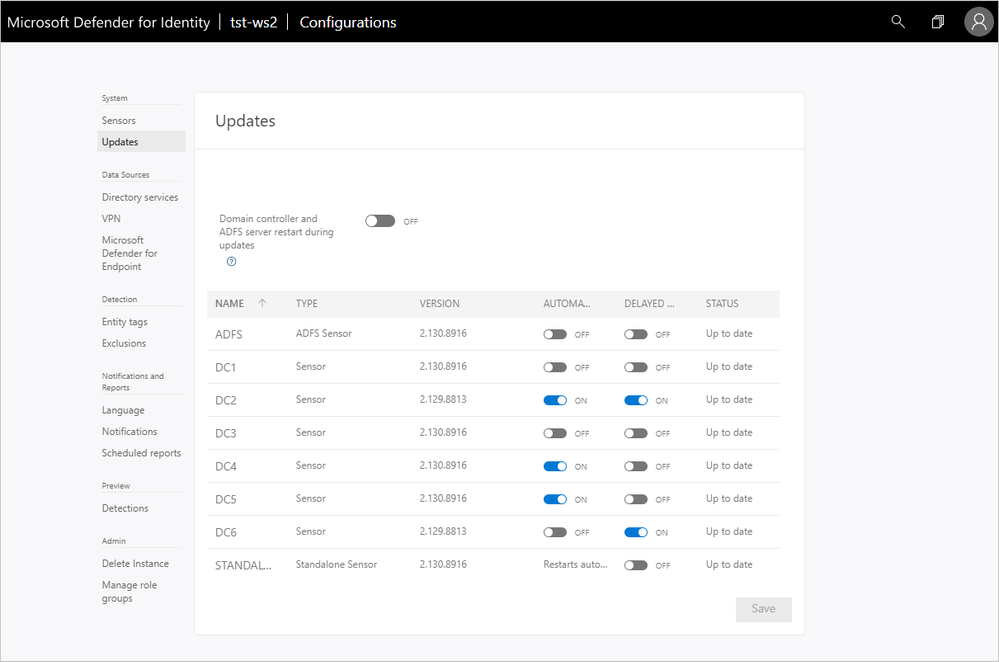
Task: Enable delayed update for DC1
Action: (x=636, y=367)
